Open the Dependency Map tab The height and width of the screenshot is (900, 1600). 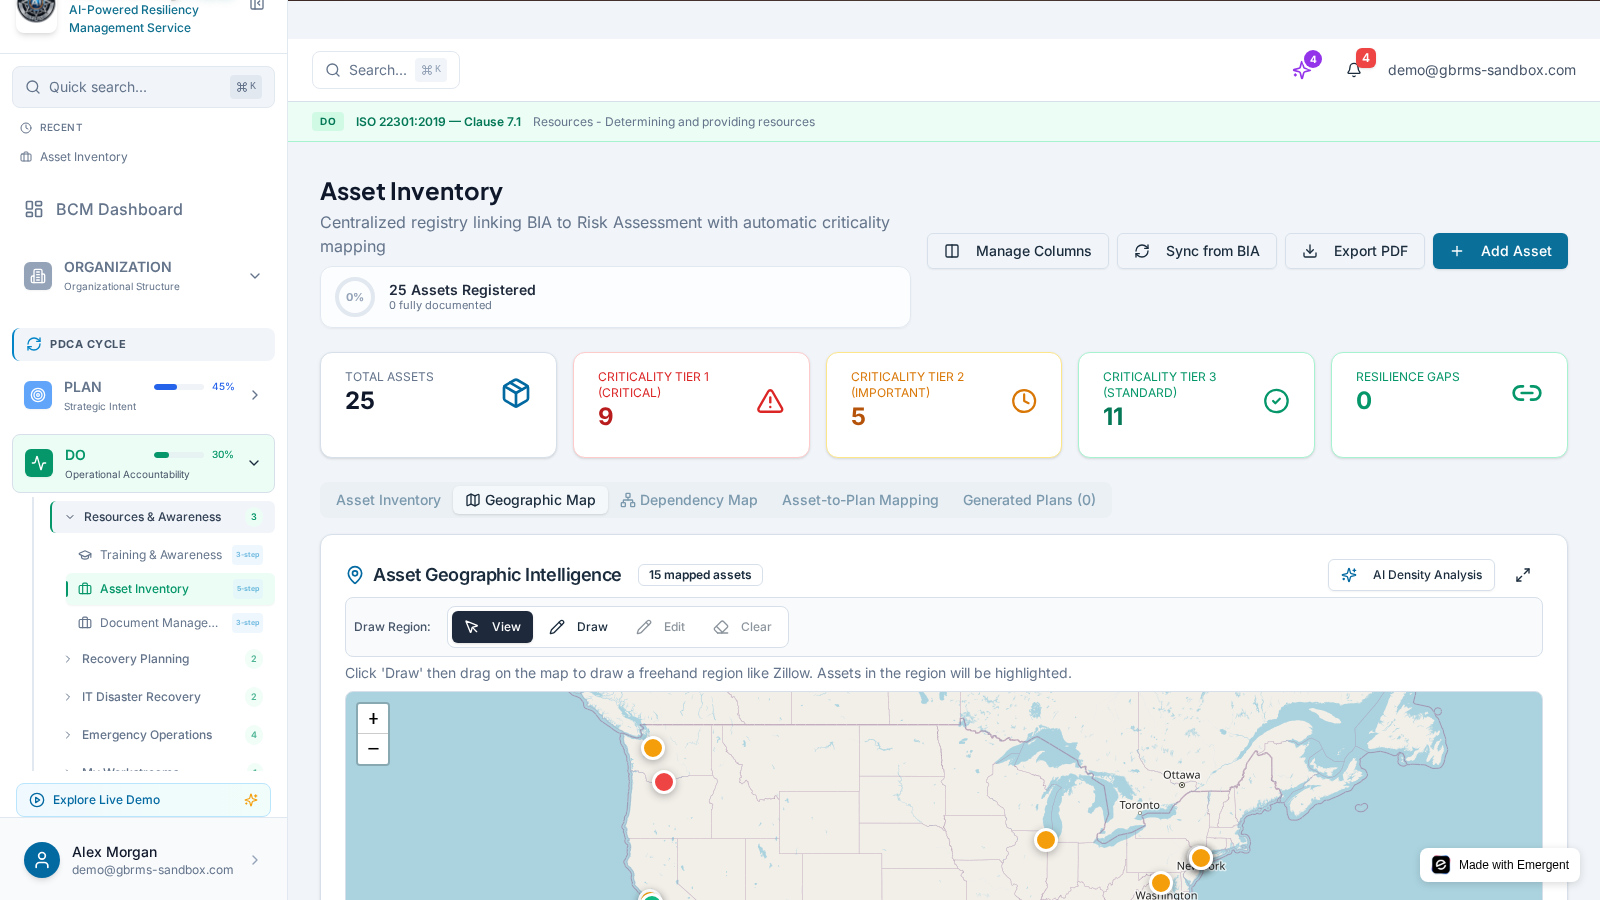(689, 500)
